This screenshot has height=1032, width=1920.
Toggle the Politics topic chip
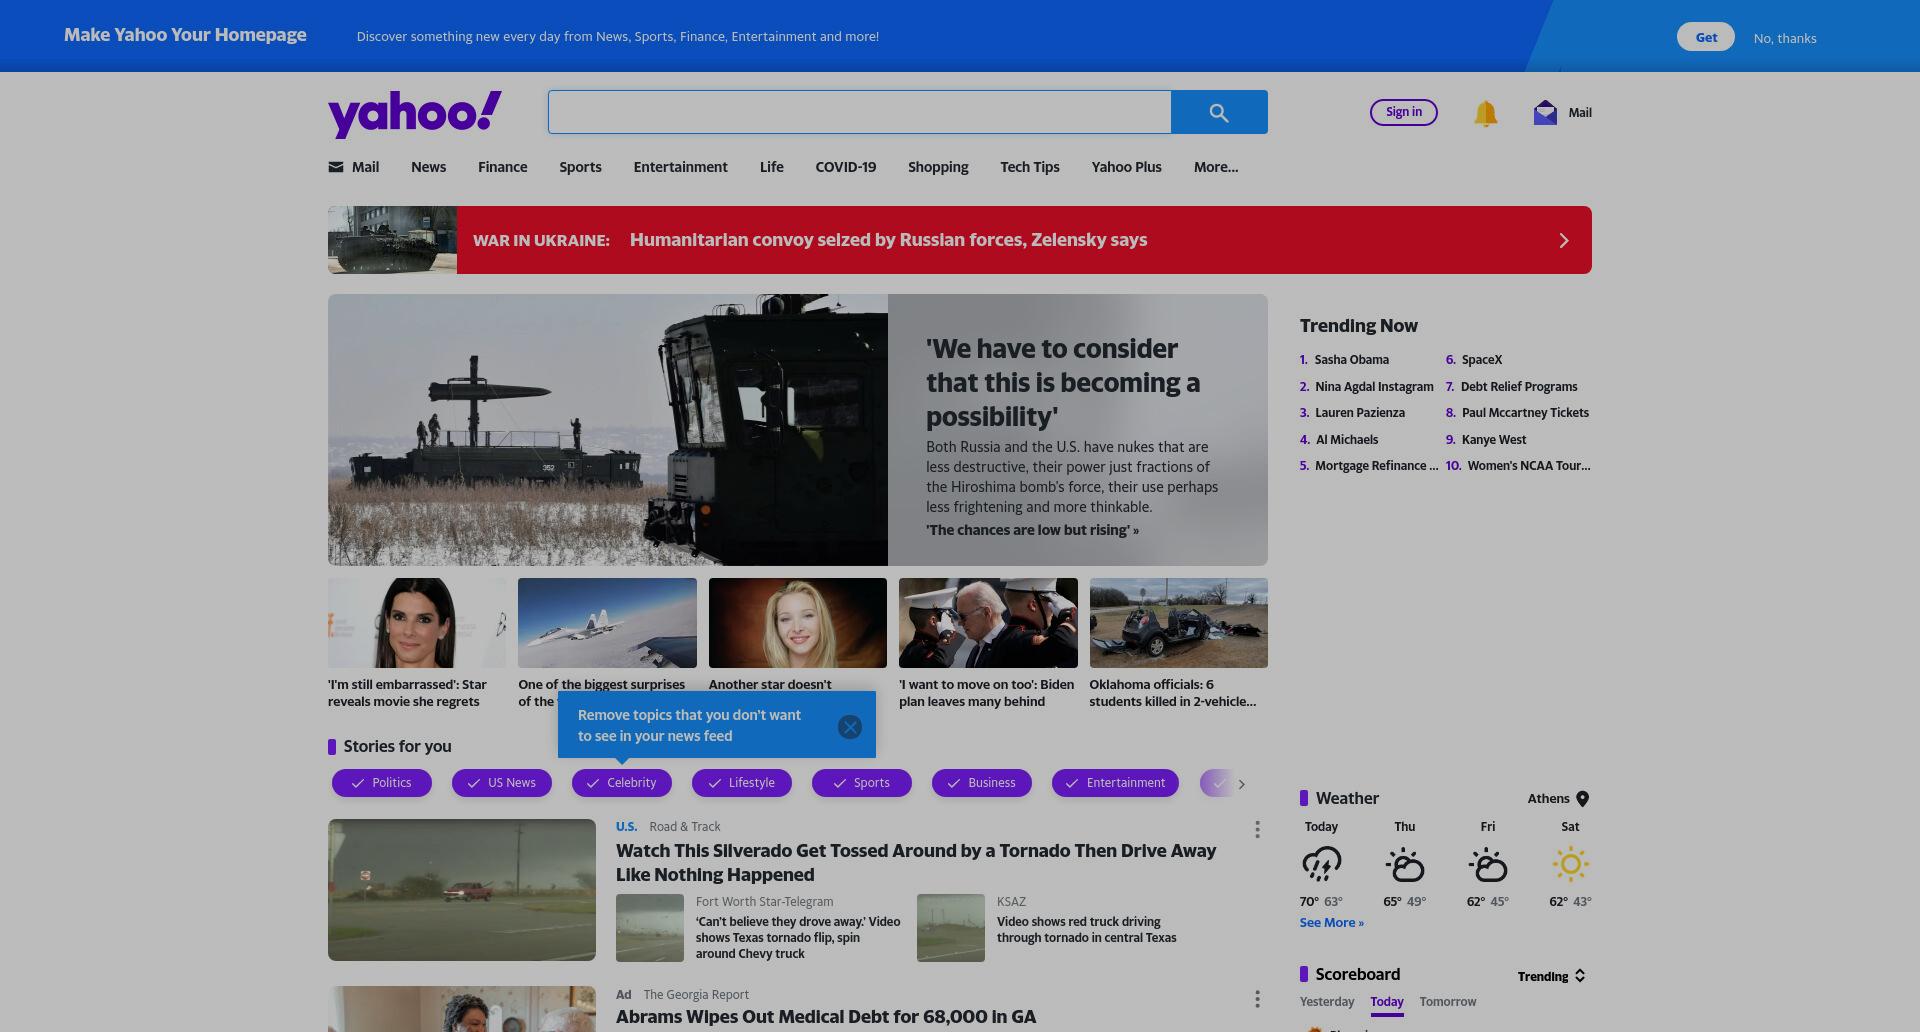[x=382, y=783]
